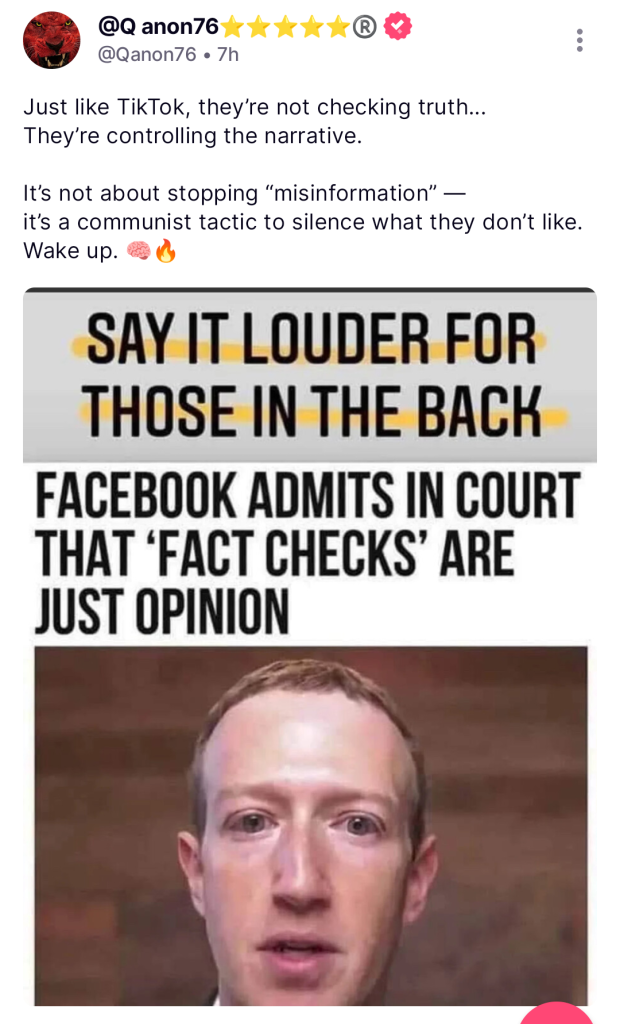Select the 'Just like TikTok' text line
The height and width of the screenshot is (1024, 620).
pyautogui.click(x=255, y=107)
